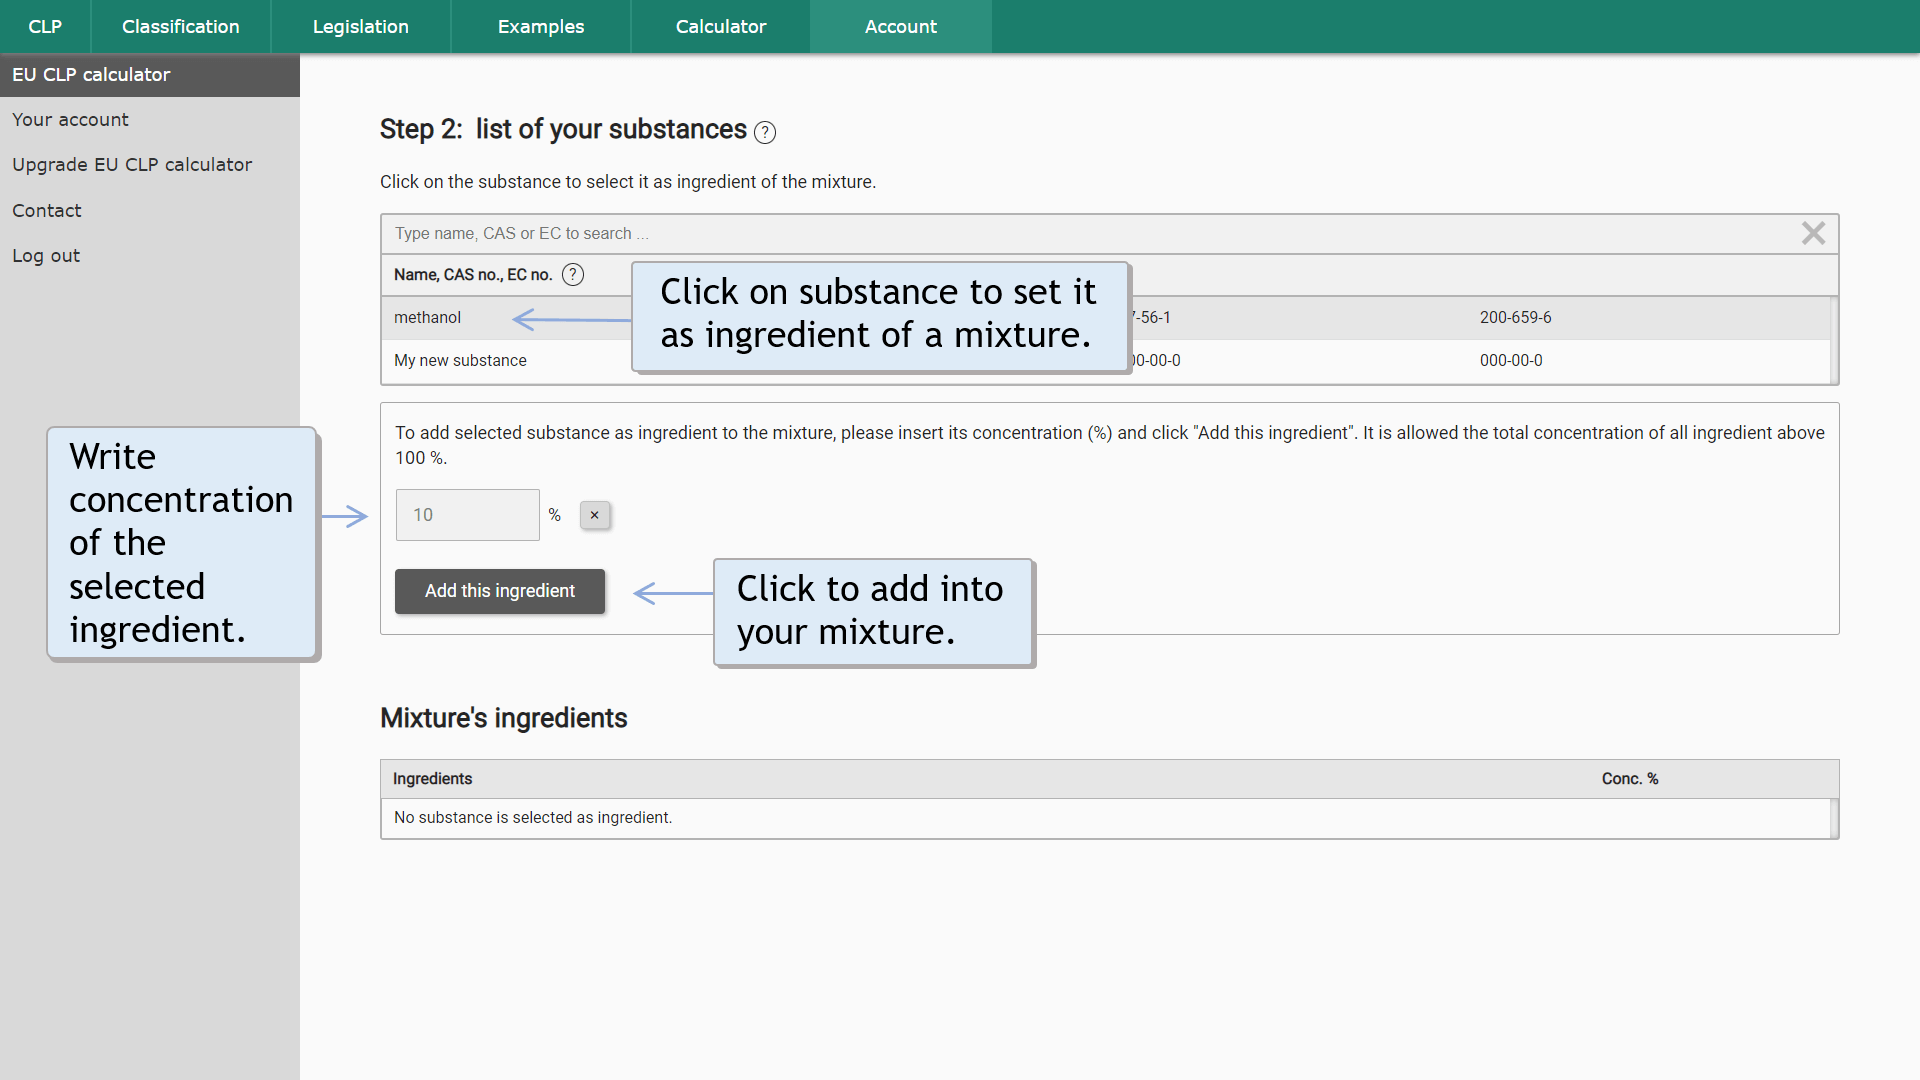Click Your account in sidebar
The width and height of the screenshot is (1920, 1080).
click(x=71, y=120)
